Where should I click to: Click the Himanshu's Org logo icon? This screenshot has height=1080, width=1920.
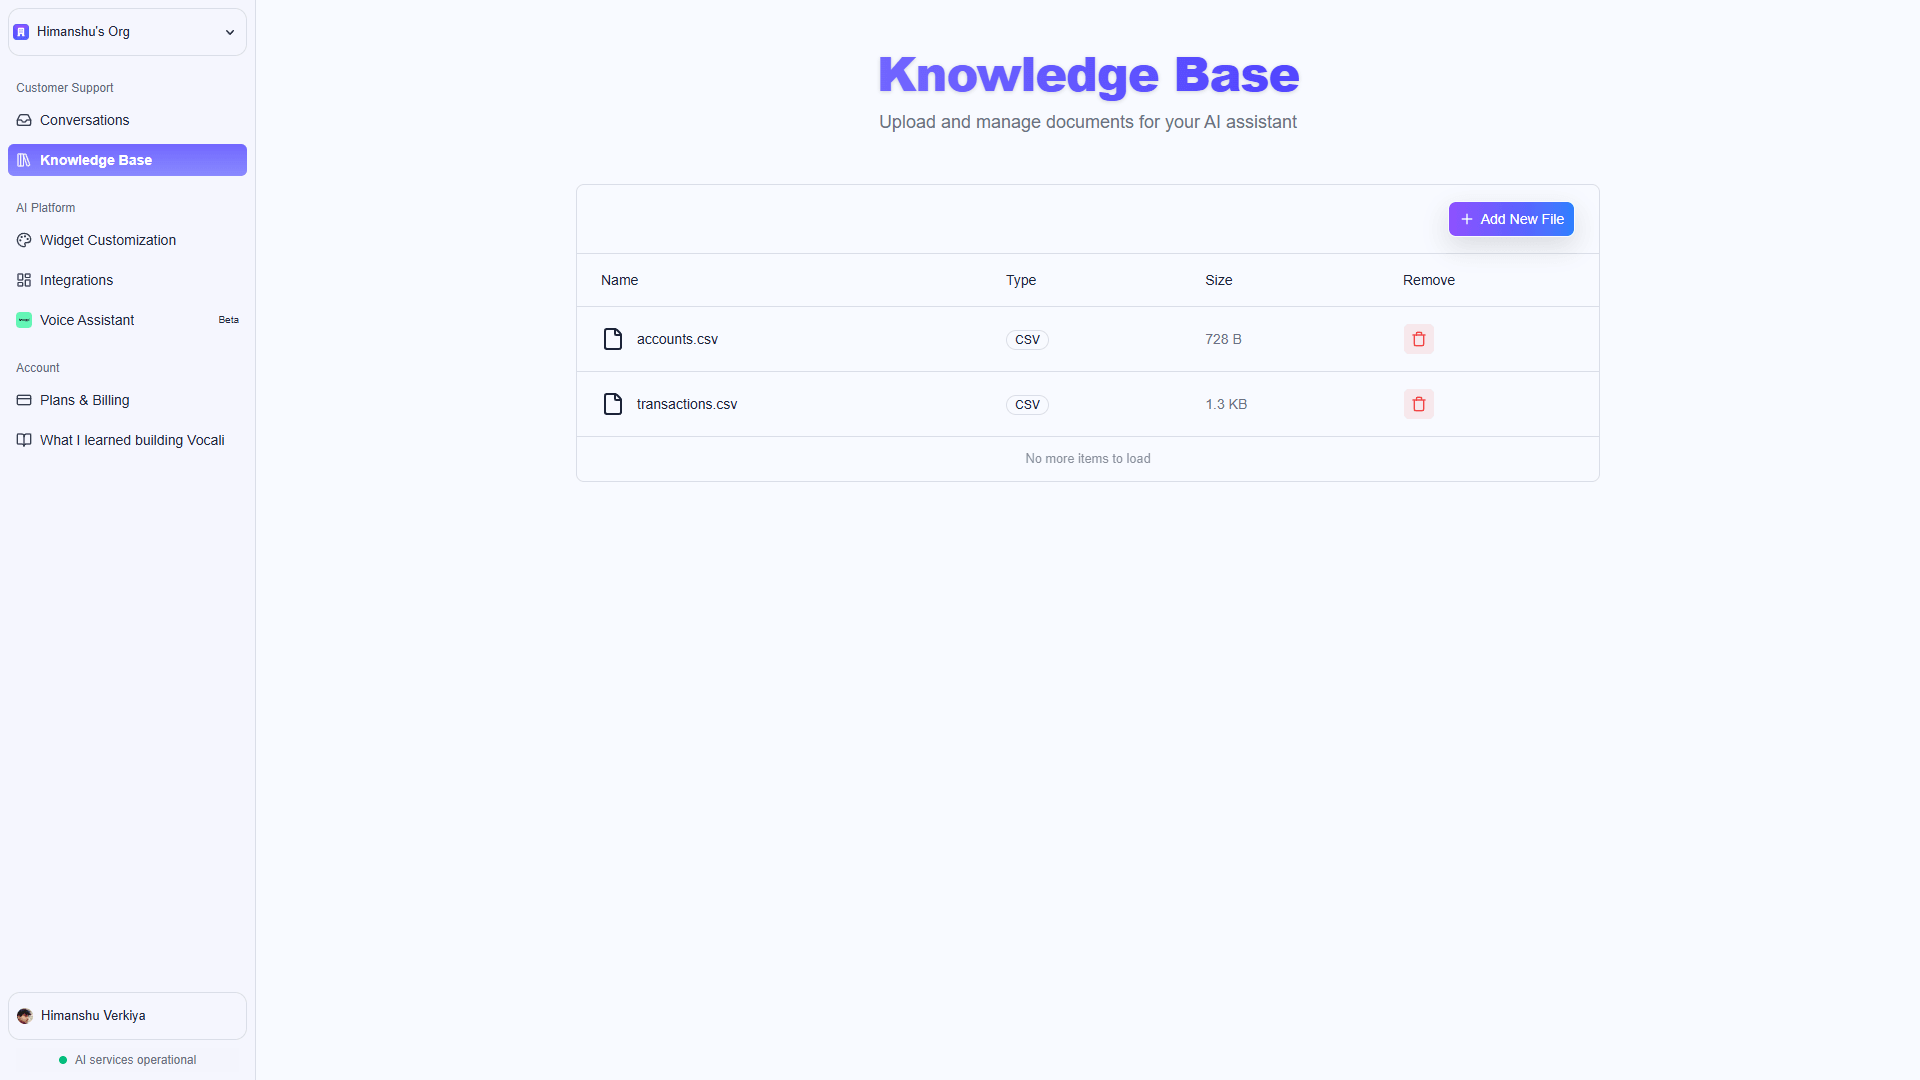pyautogui.click(x=21, y=32)
